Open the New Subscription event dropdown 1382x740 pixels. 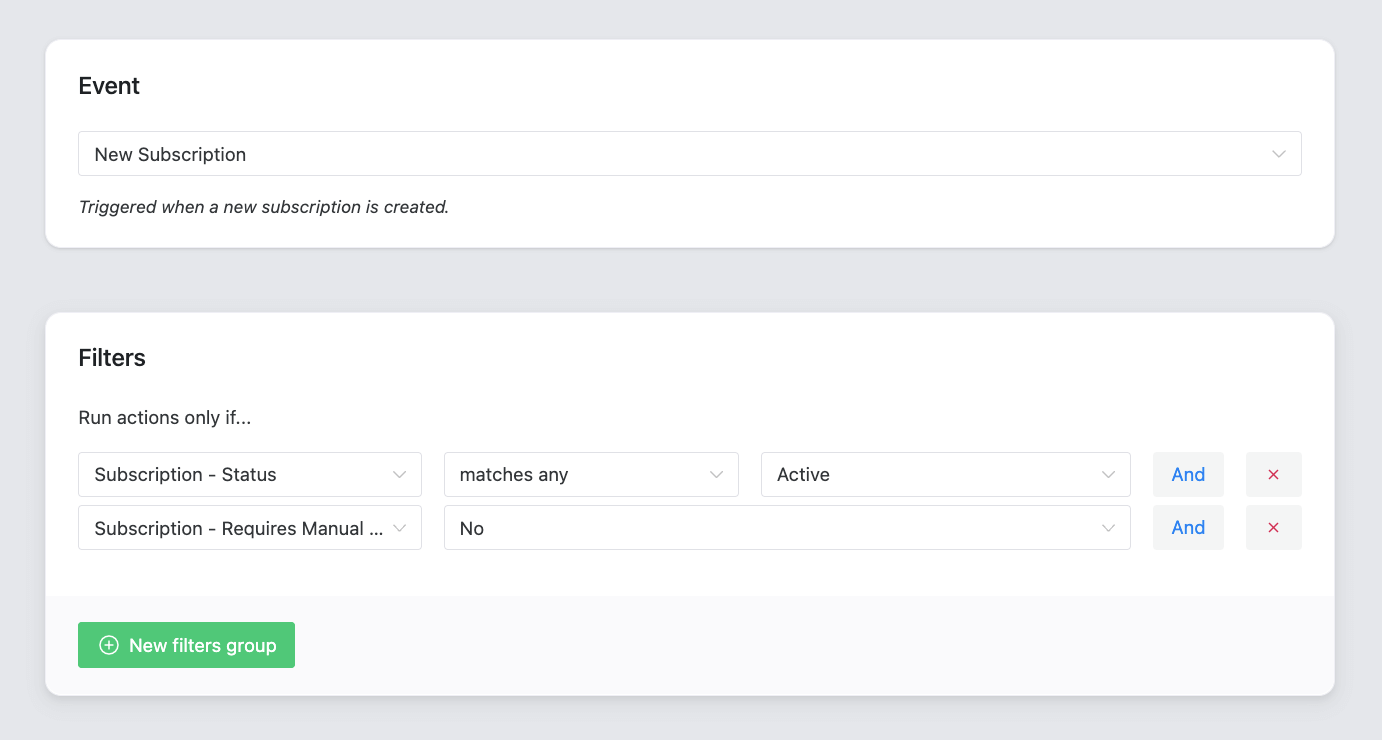click(x=690, y=154)
